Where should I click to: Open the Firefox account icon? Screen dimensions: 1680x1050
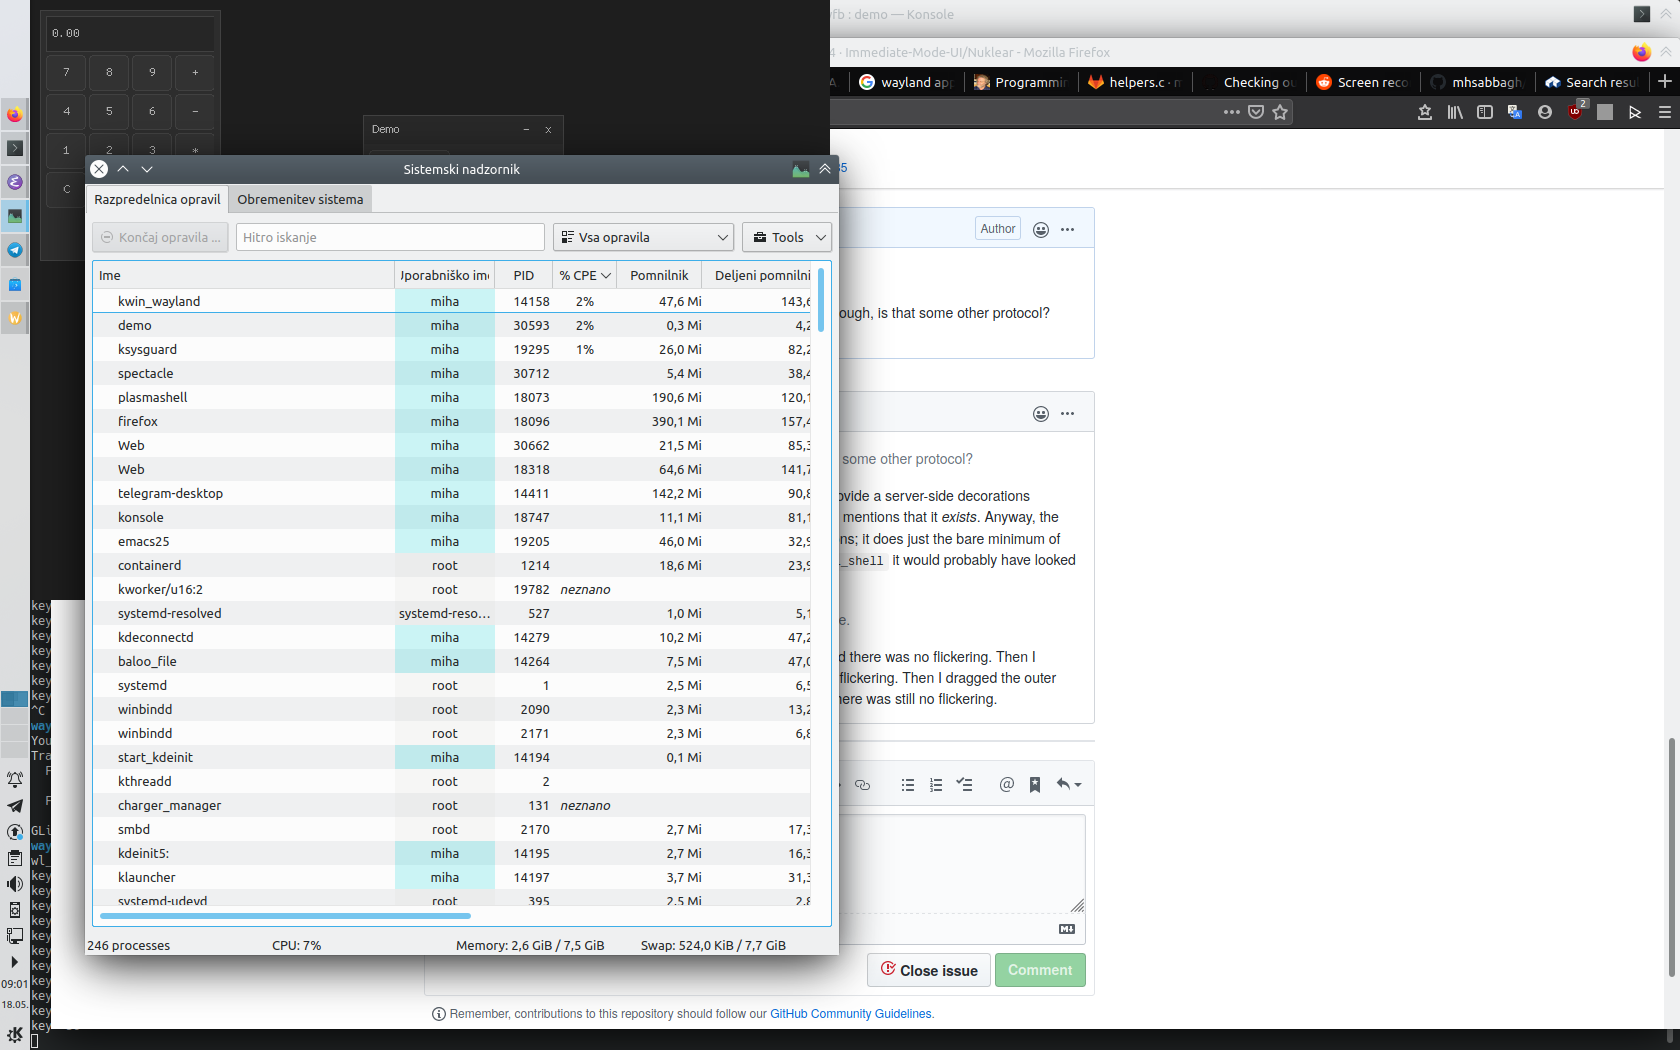tap(1545, 112)
